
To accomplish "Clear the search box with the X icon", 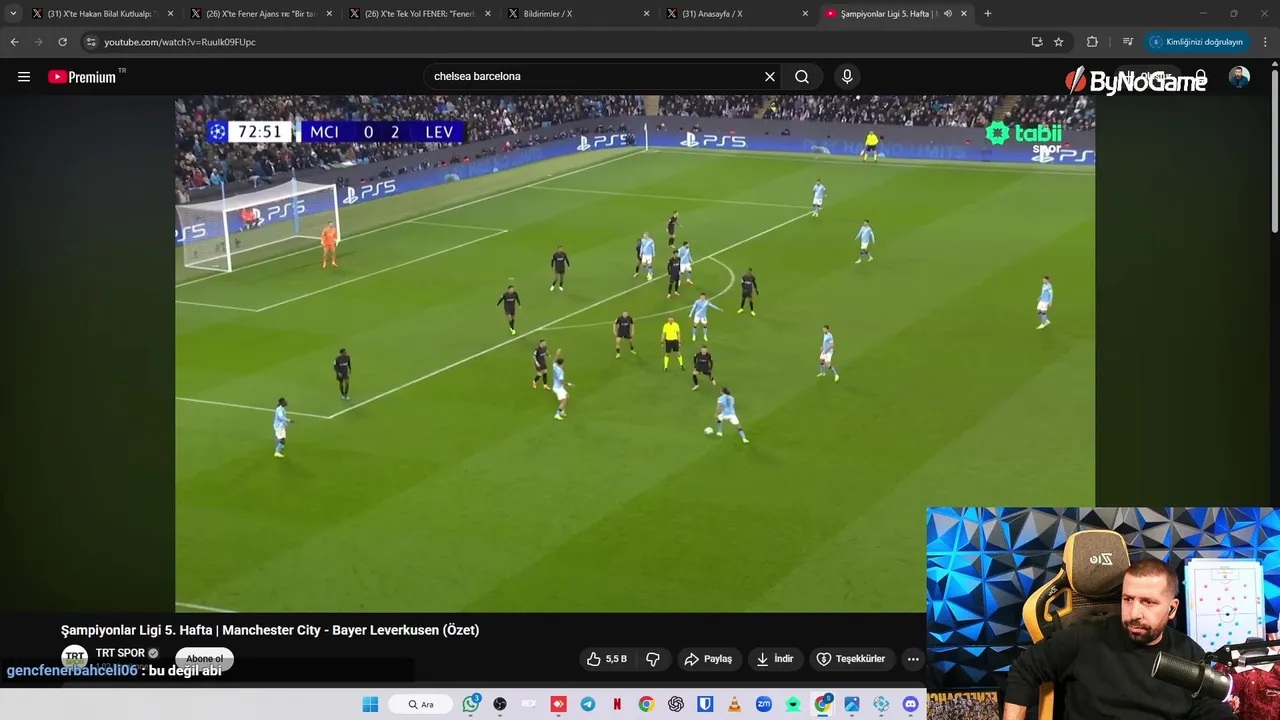I will click(x=770, y=77).
